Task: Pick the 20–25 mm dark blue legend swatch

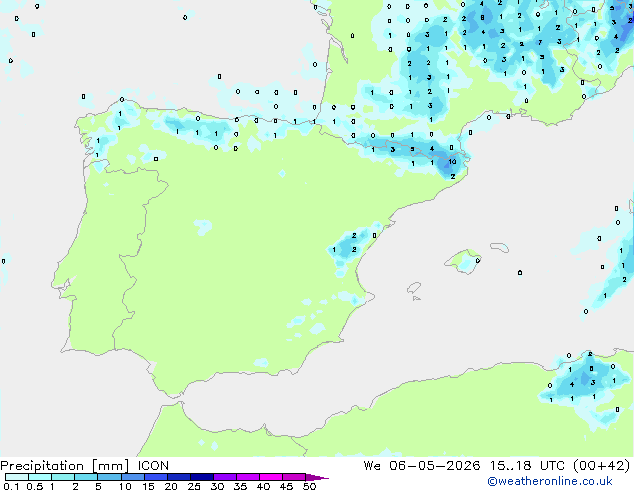Action: pyautogui.click(x=179, y=477)
